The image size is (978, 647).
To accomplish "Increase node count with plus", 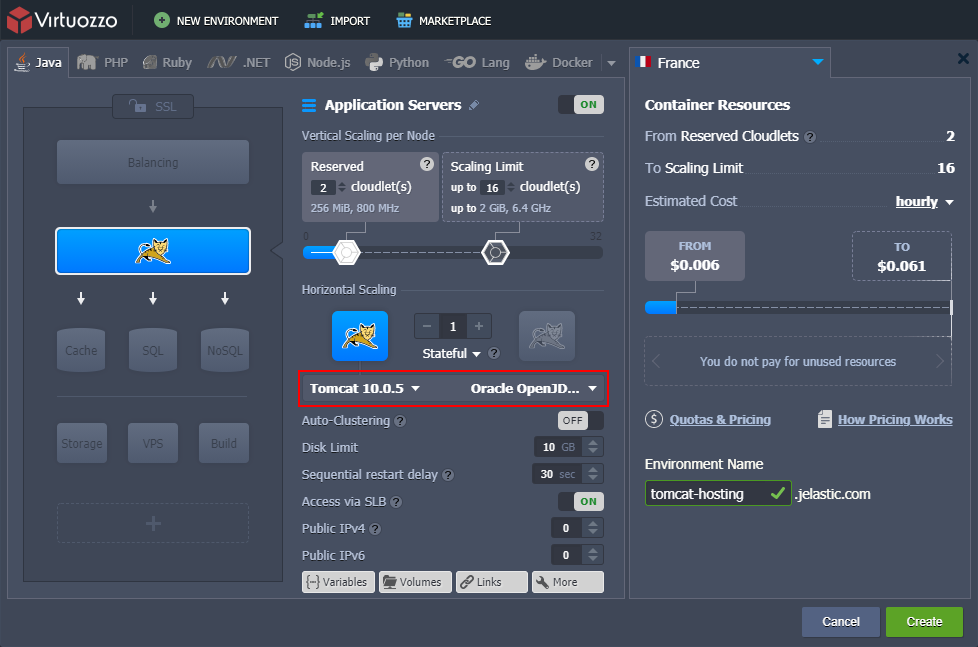I will click(x=479, y=326).
